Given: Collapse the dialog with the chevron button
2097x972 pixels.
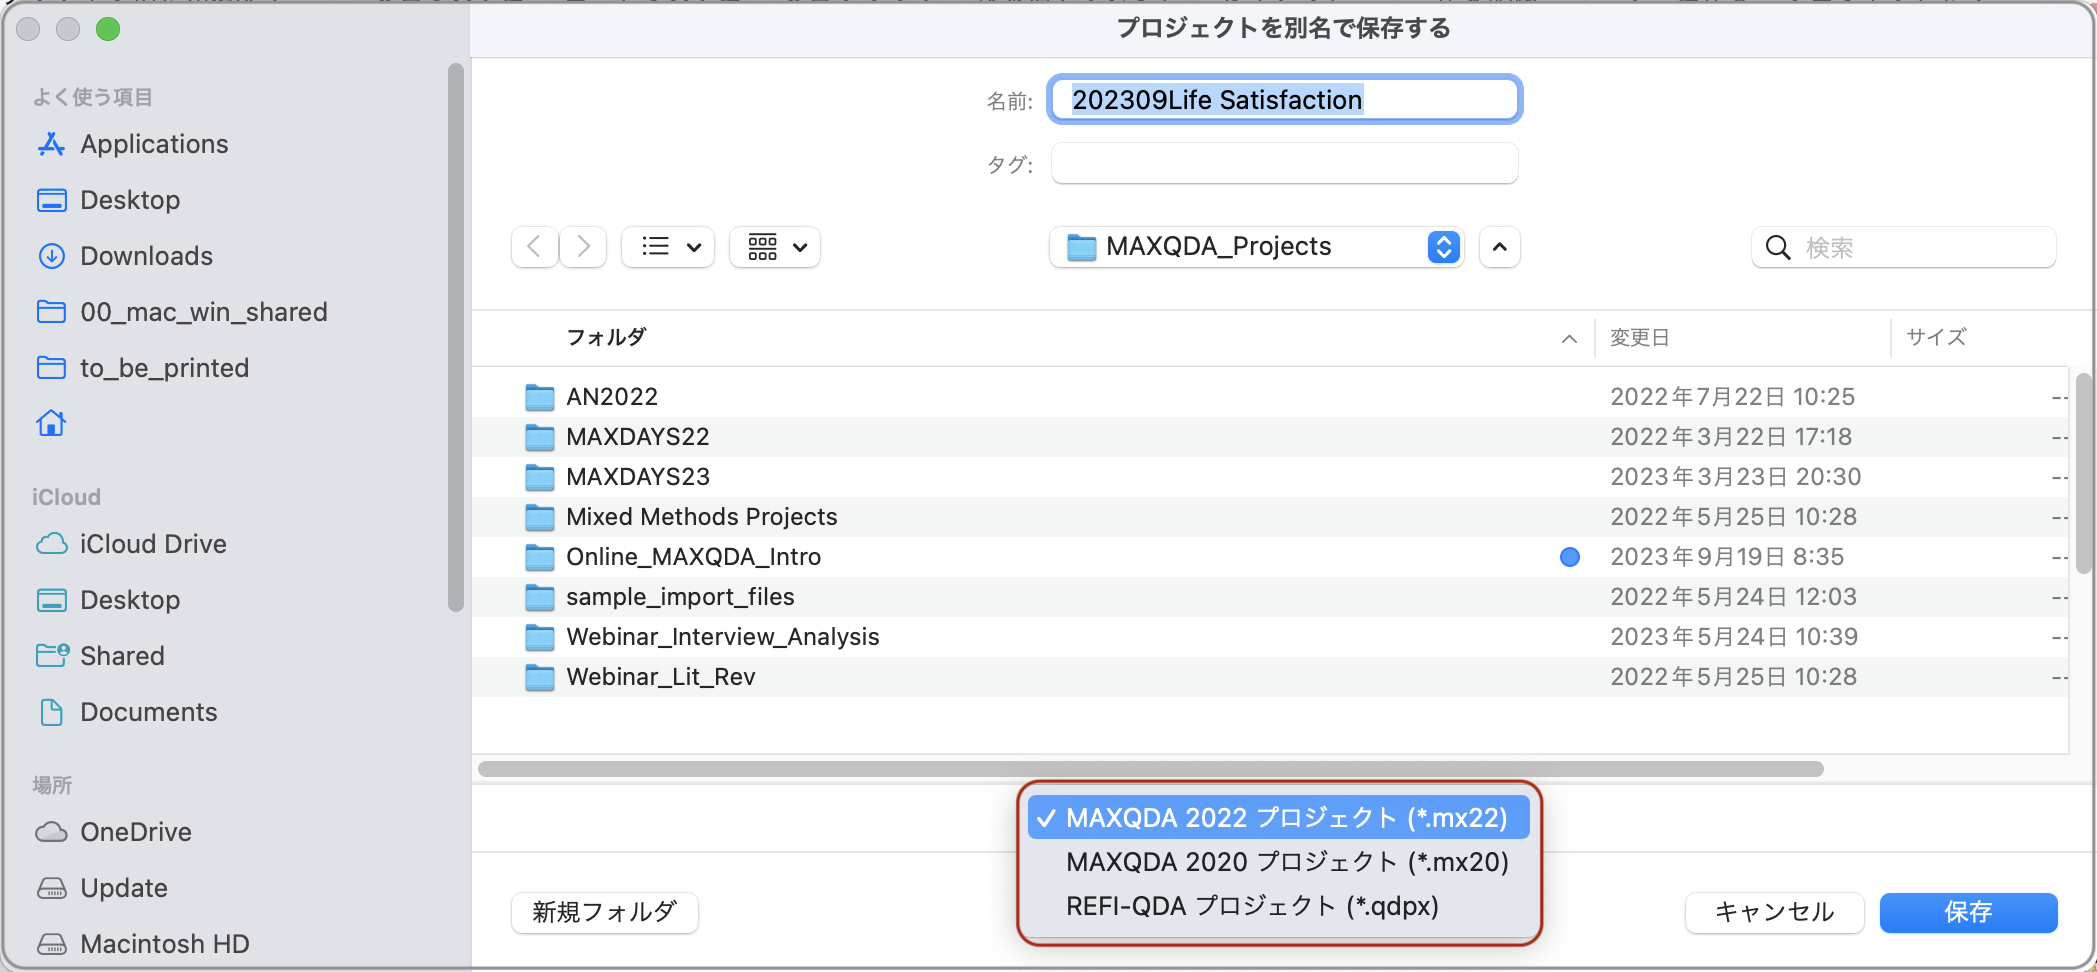Looking at the screenshot, I should pos(1499,247).
